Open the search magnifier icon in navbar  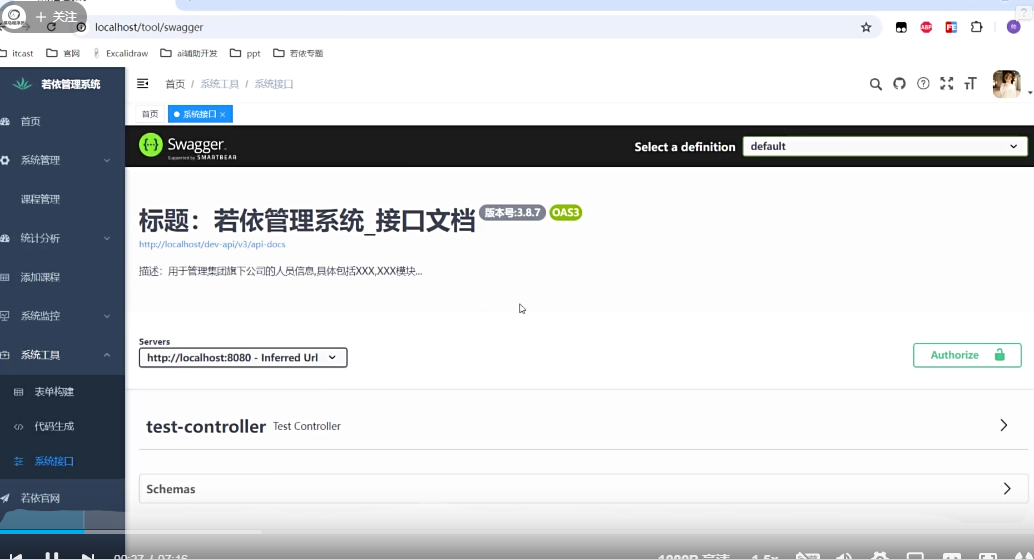point(876,84)
